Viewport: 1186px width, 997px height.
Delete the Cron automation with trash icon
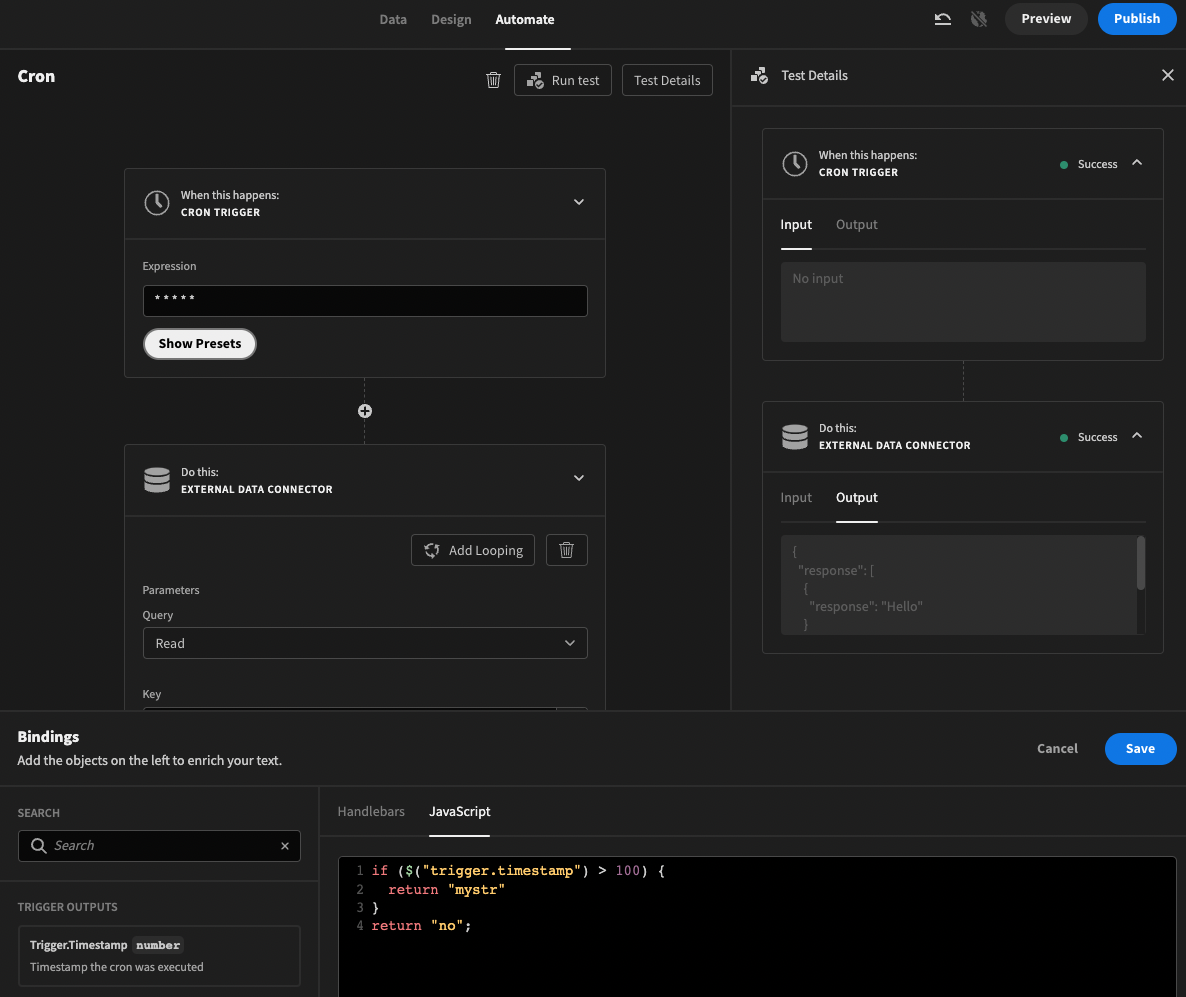click(493, 80)
